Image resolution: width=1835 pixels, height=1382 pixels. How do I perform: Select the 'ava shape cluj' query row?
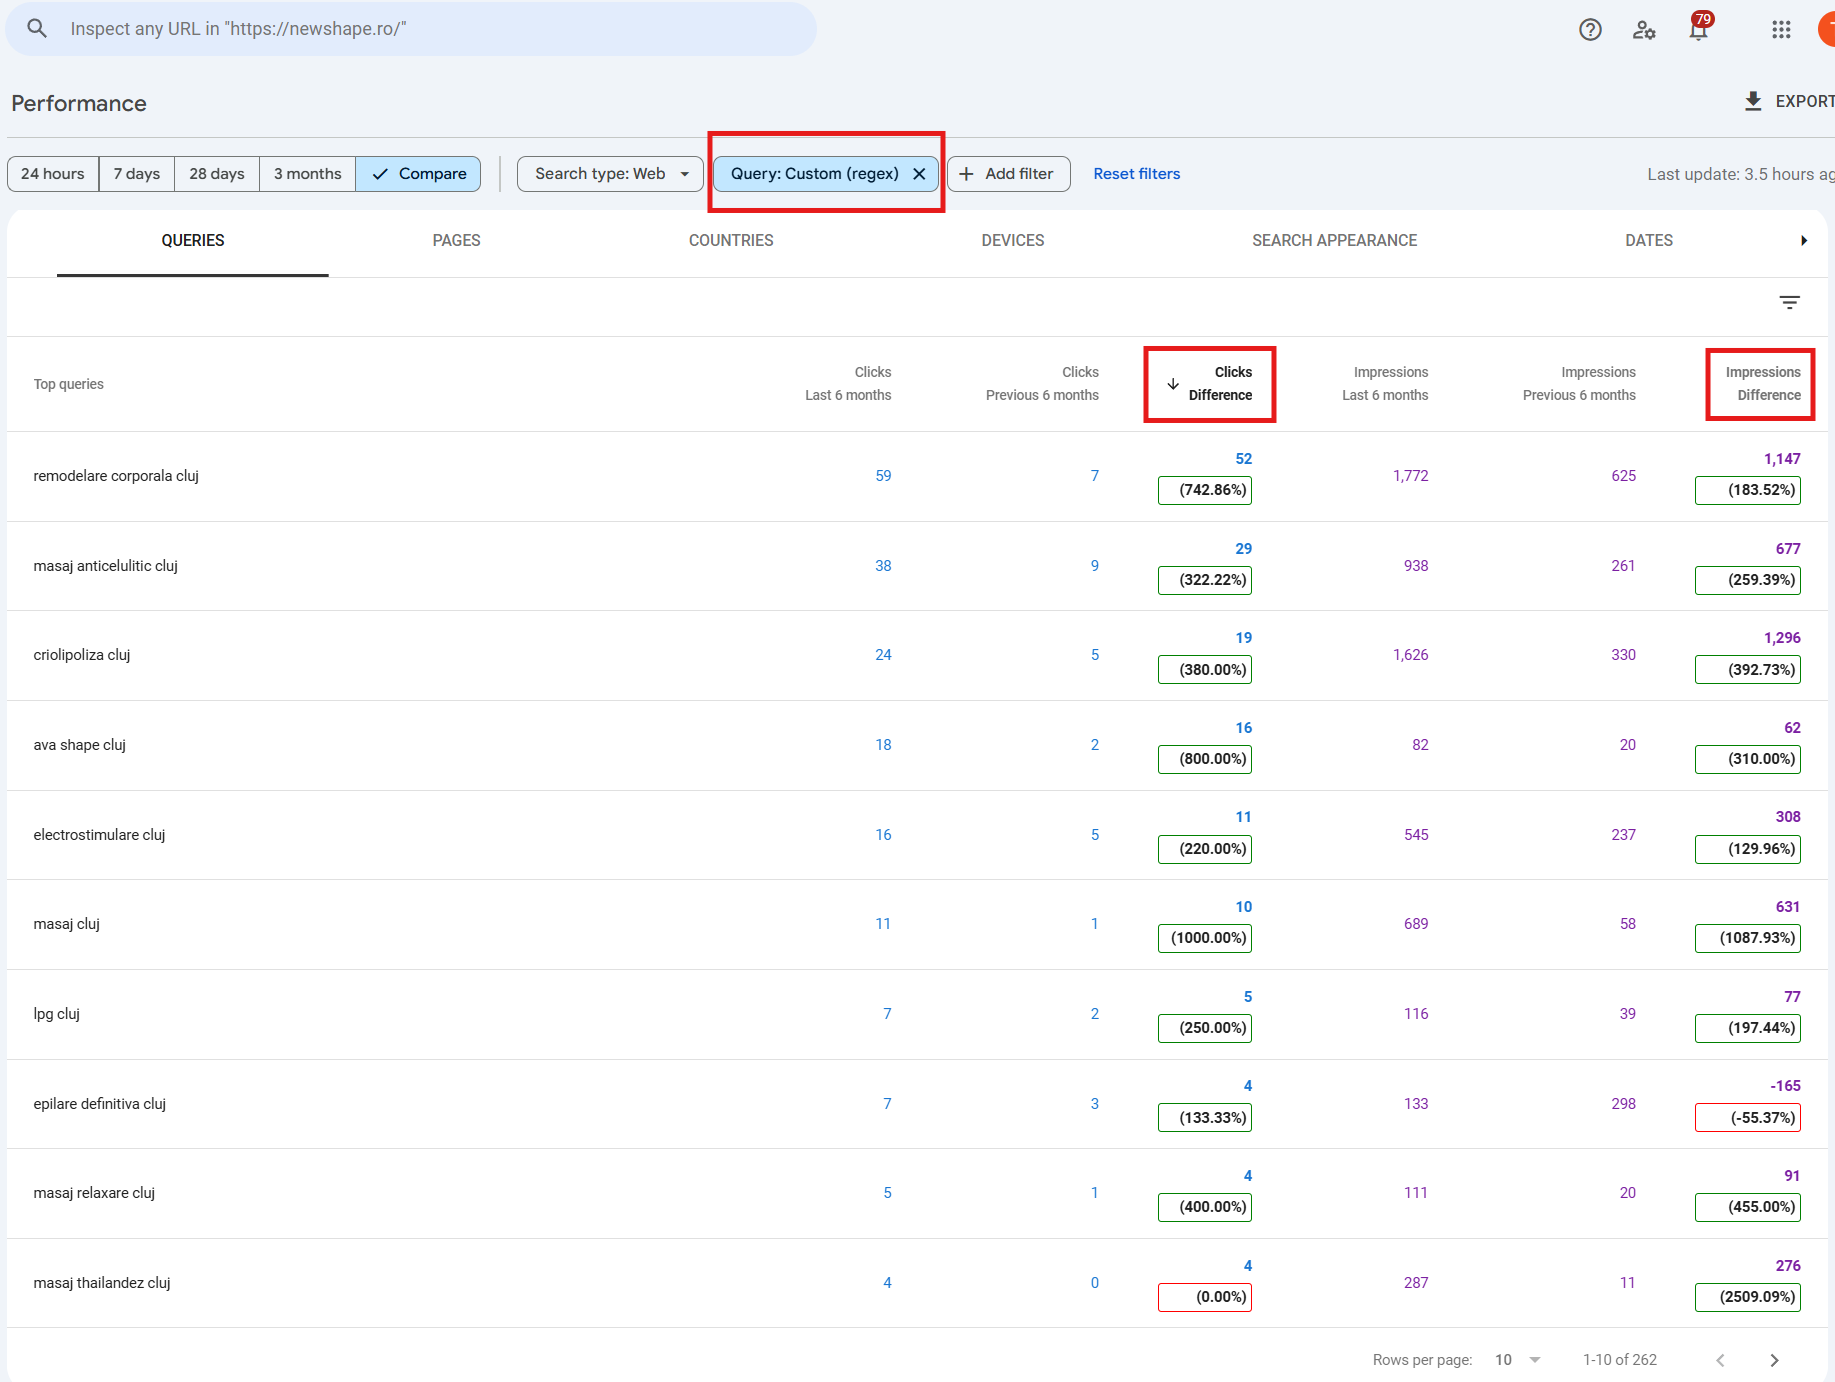(x=917, y=745)
